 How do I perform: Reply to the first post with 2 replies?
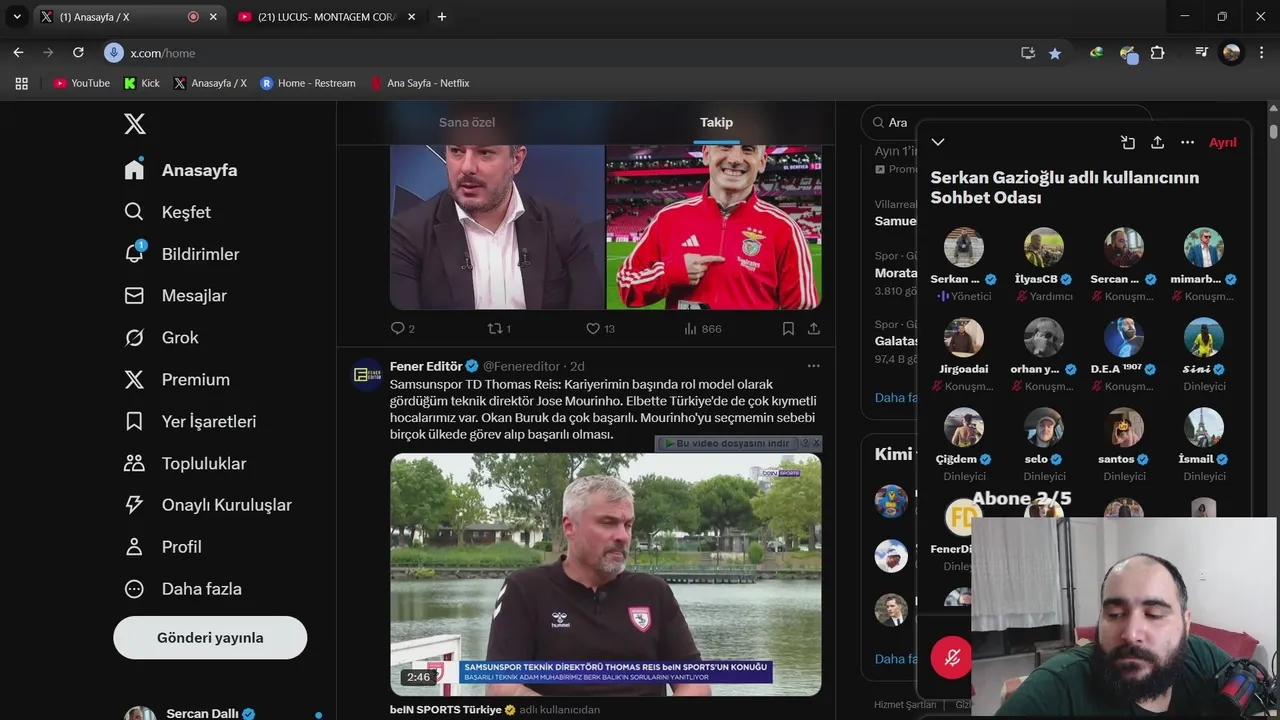pyautogui.click(x=402, y=328)
